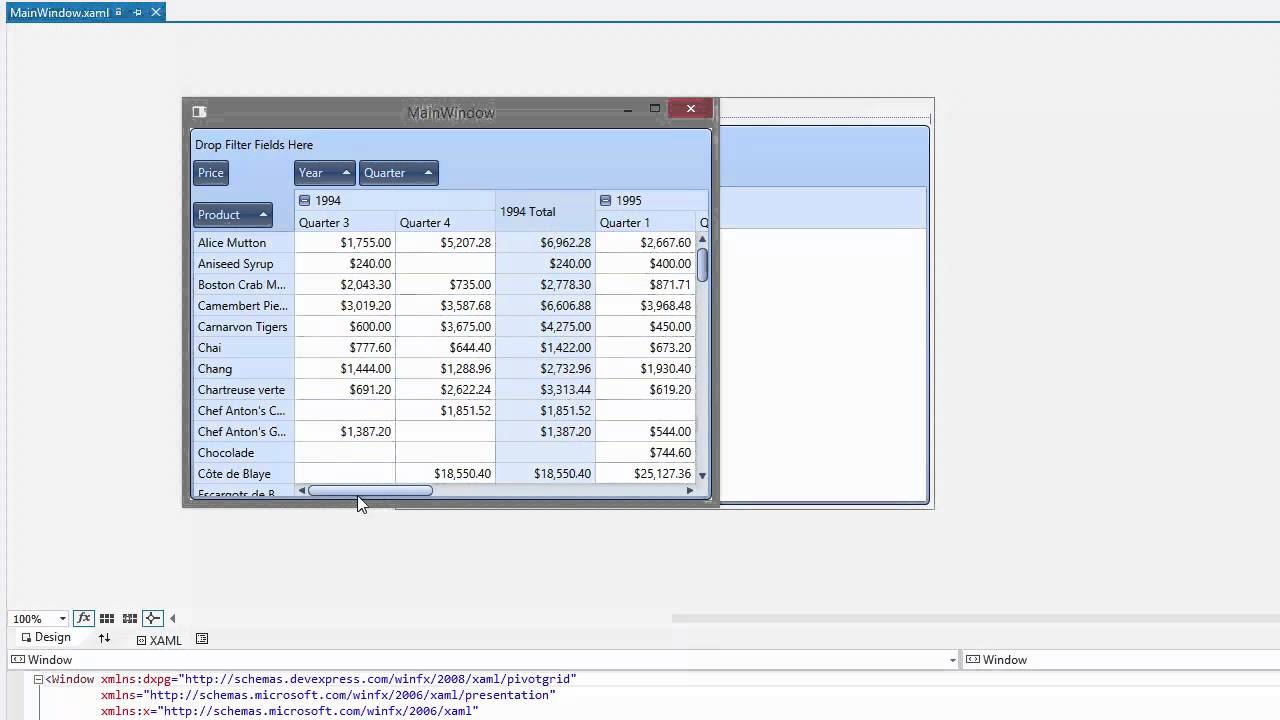Collapse the XAML Window element node
This screenshot has height=720, width=1280.
[38, 679]
